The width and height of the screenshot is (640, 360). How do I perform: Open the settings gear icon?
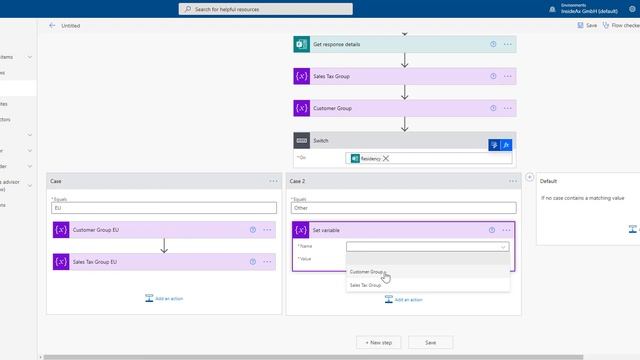(x=632, y=9)
